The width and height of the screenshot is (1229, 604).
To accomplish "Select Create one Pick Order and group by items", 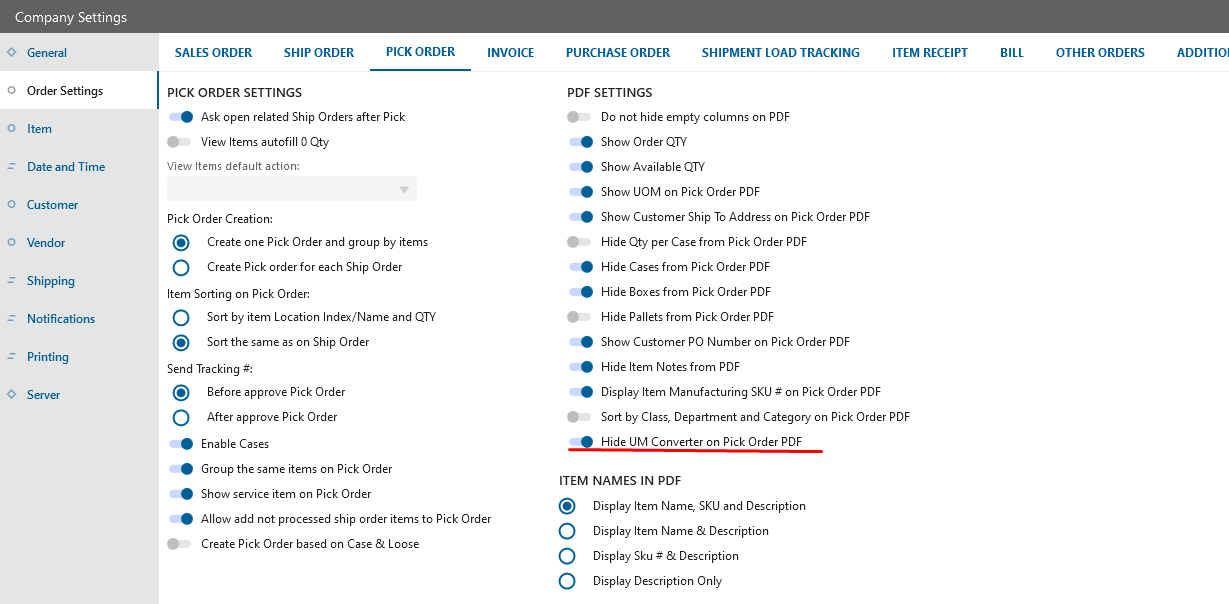I will click(x=181, y=242).
